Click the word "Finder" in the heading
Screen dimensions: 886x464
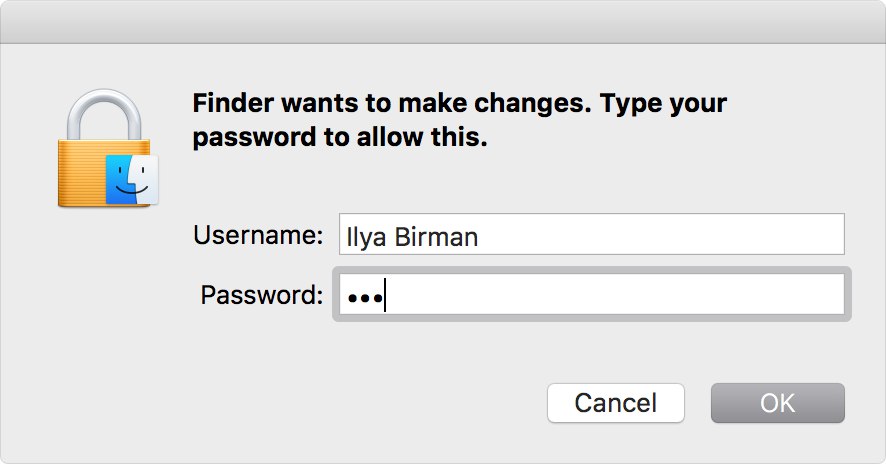coord(233,103)
